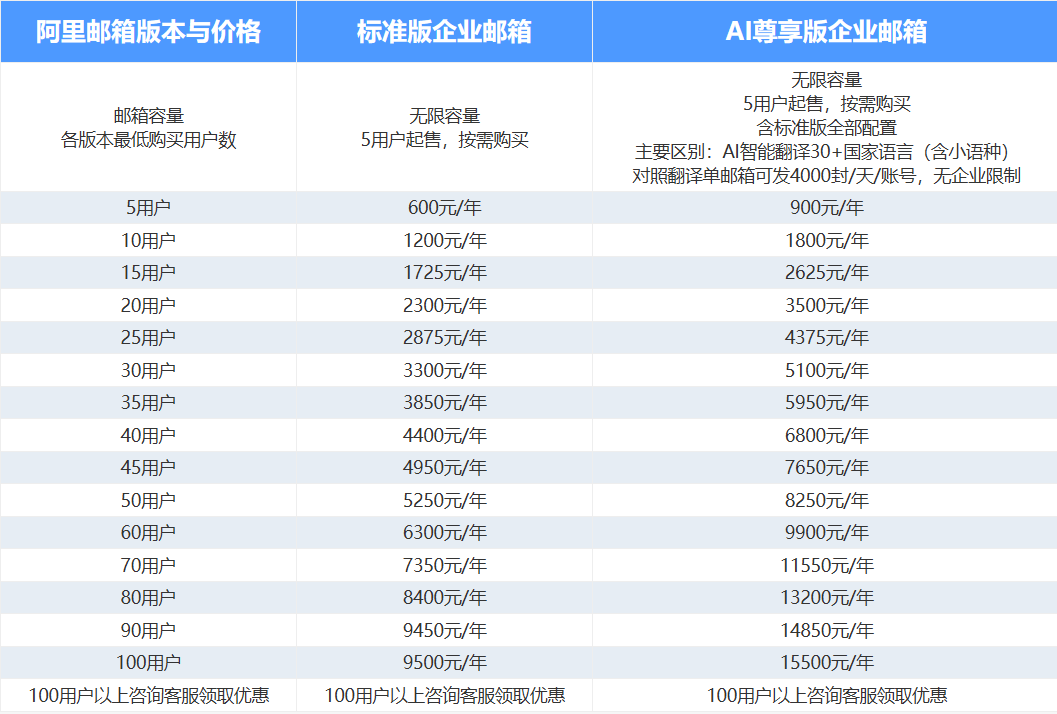The width and height of the screenshot is (1057, 714).
Task: Click the 3300元/年 price cell
Action: point(444,370)
